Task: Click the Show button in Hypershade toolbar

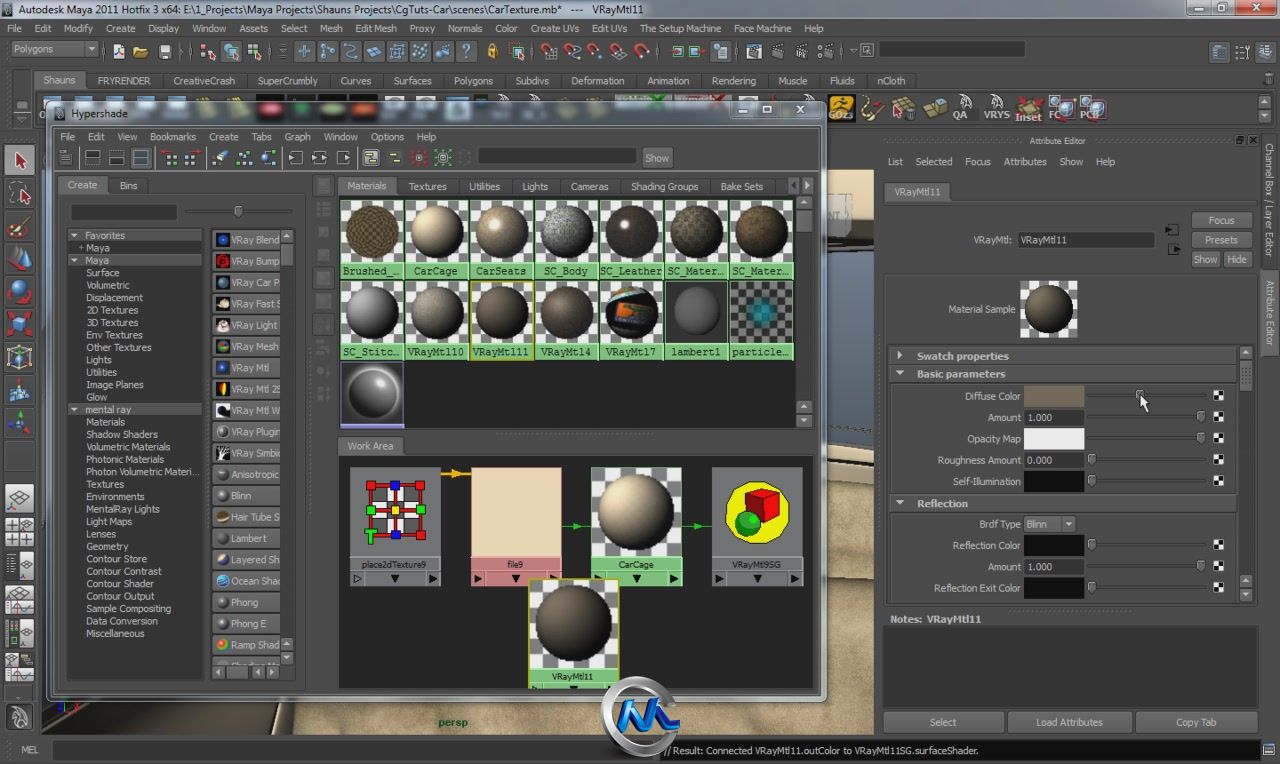Action: point(657,158)
